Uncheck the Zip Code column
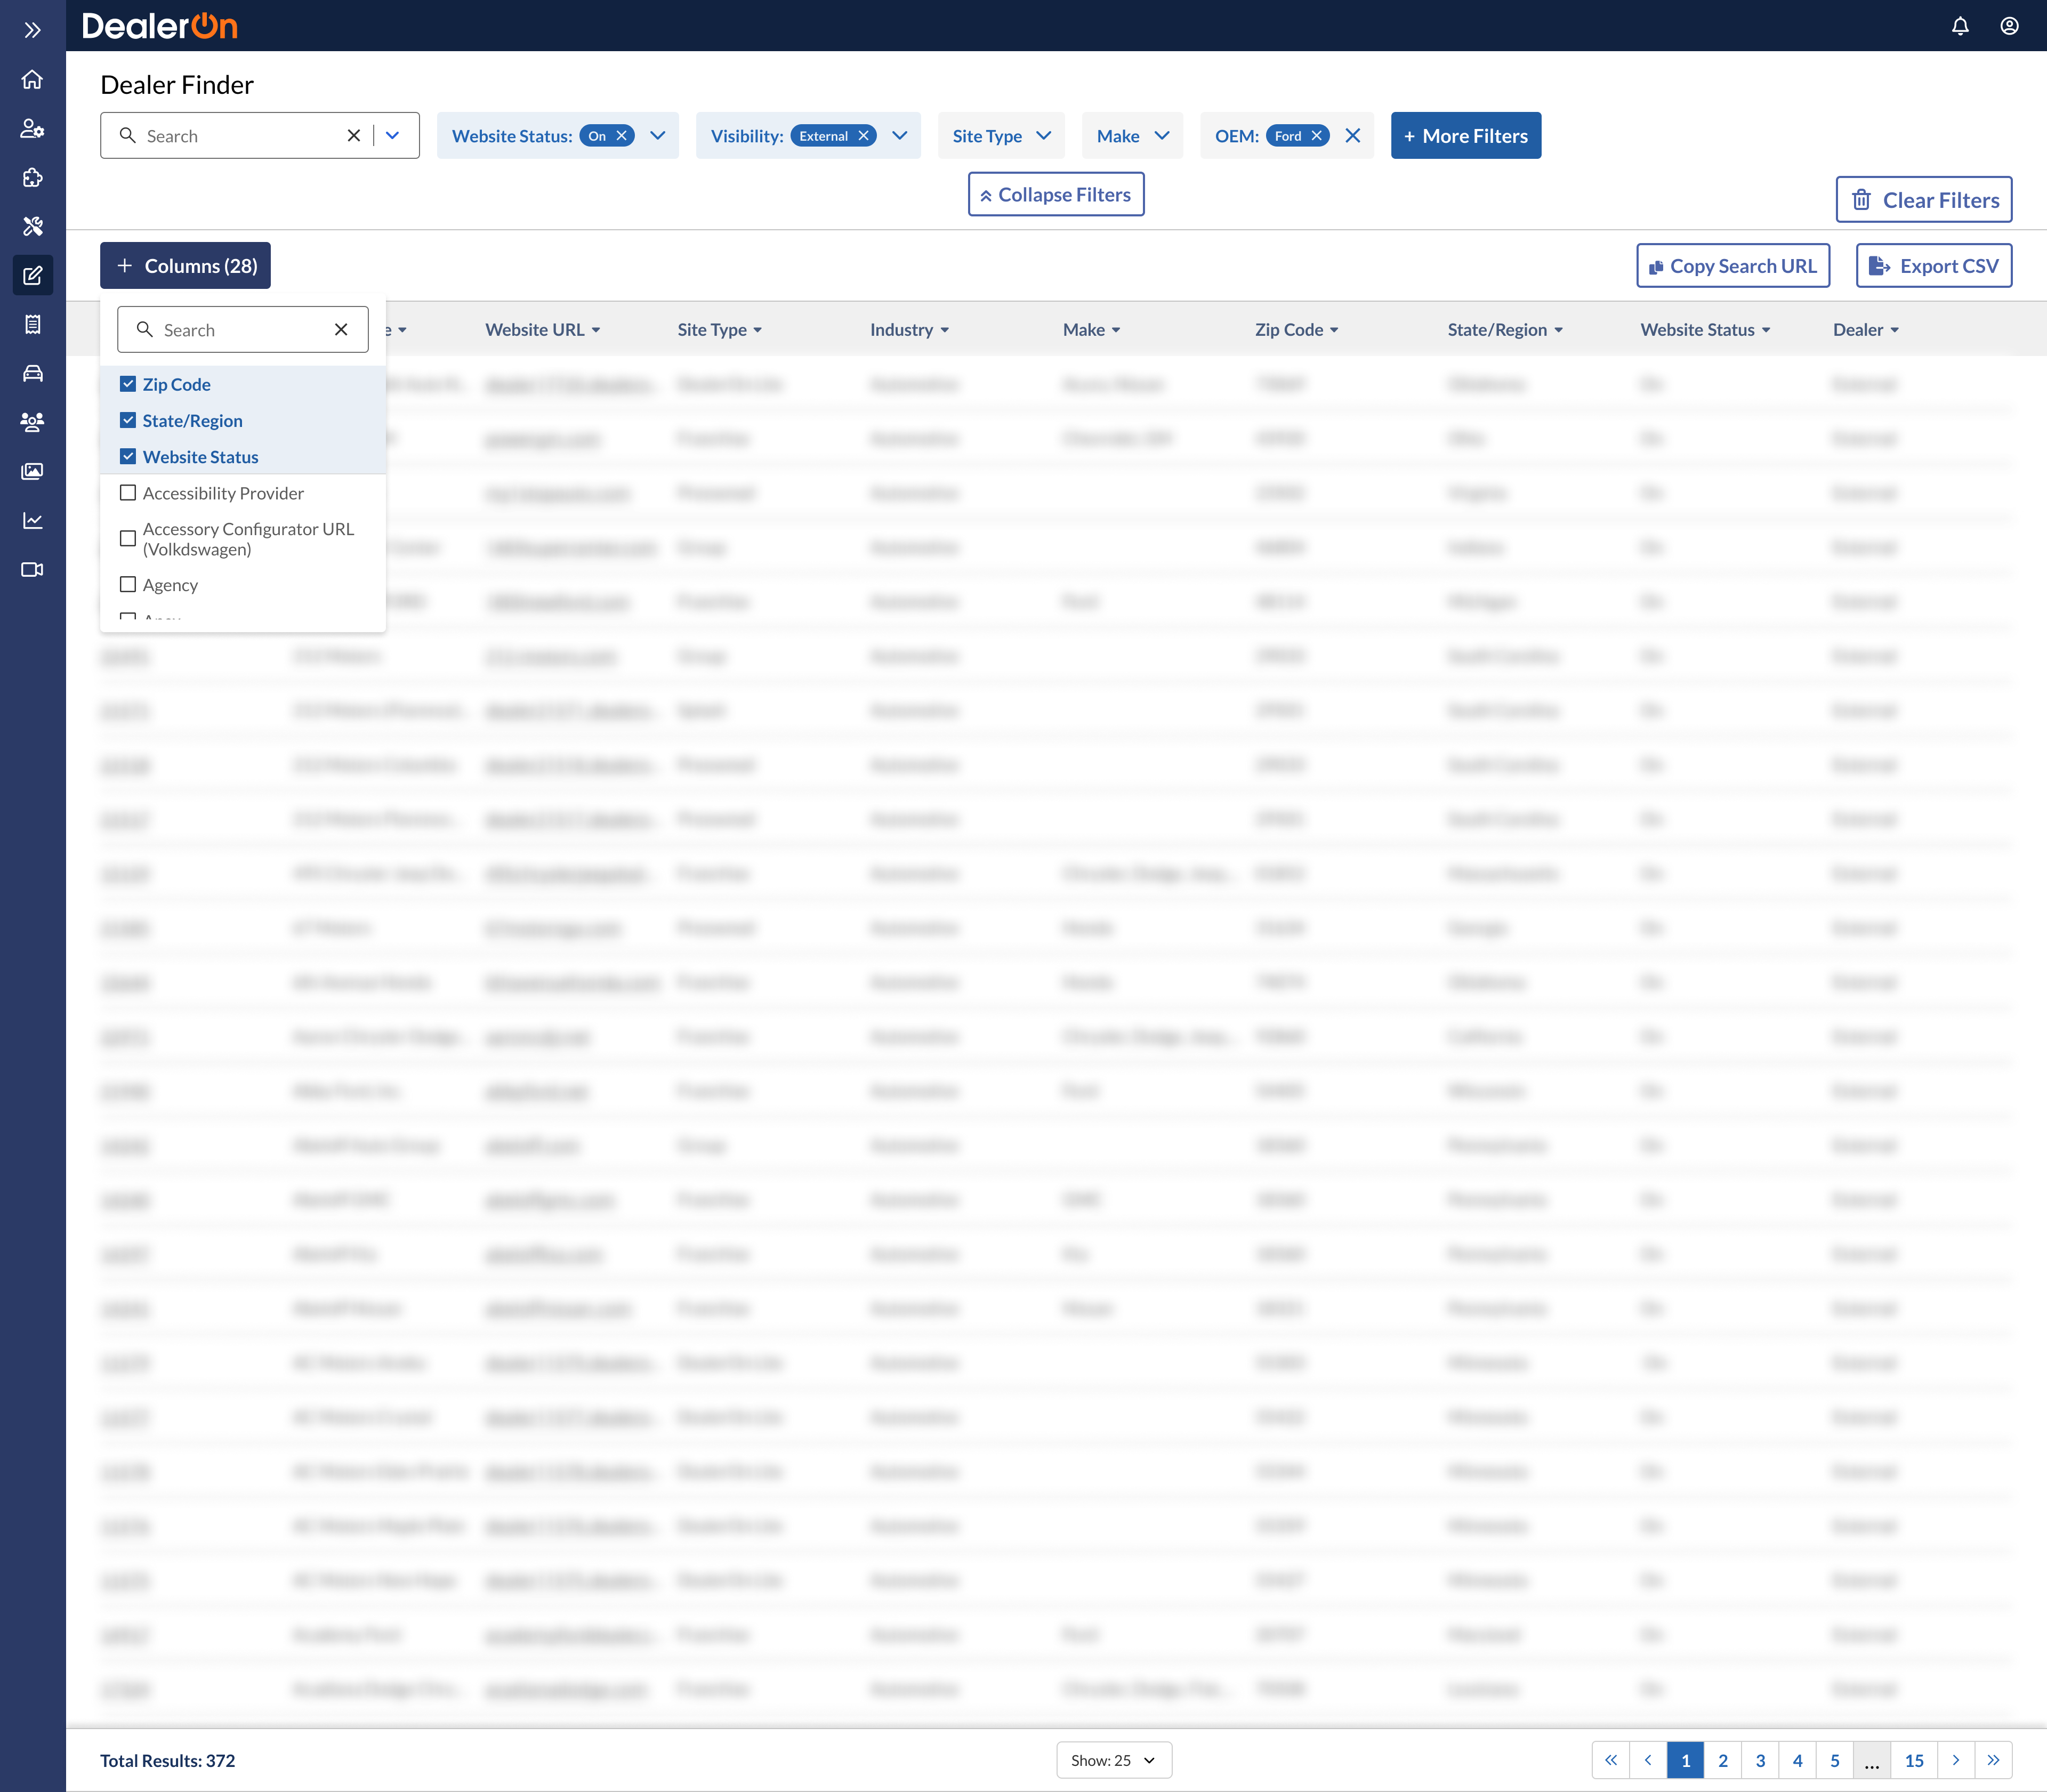The height and width of the screenshot is (1792, 2047). [x=128, y=384]
